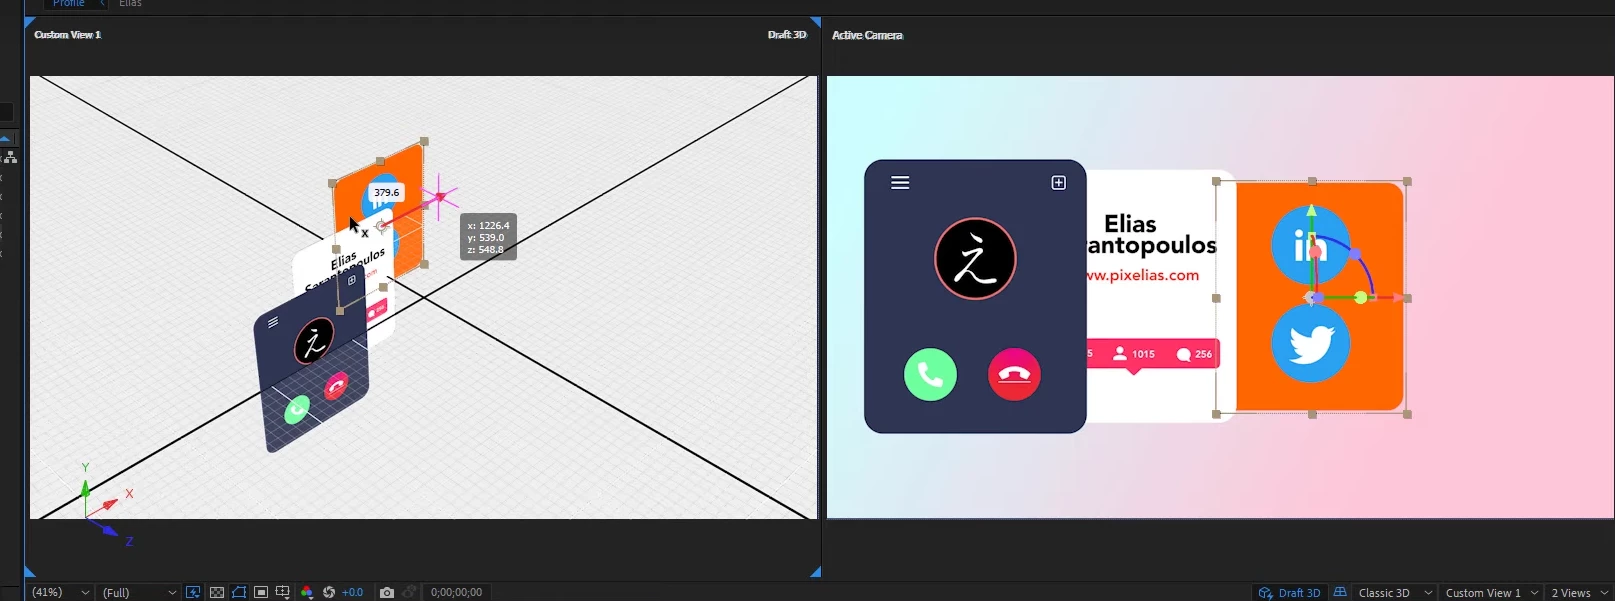Open the magnification ratio (41%) dropdown

coord(60,592)
